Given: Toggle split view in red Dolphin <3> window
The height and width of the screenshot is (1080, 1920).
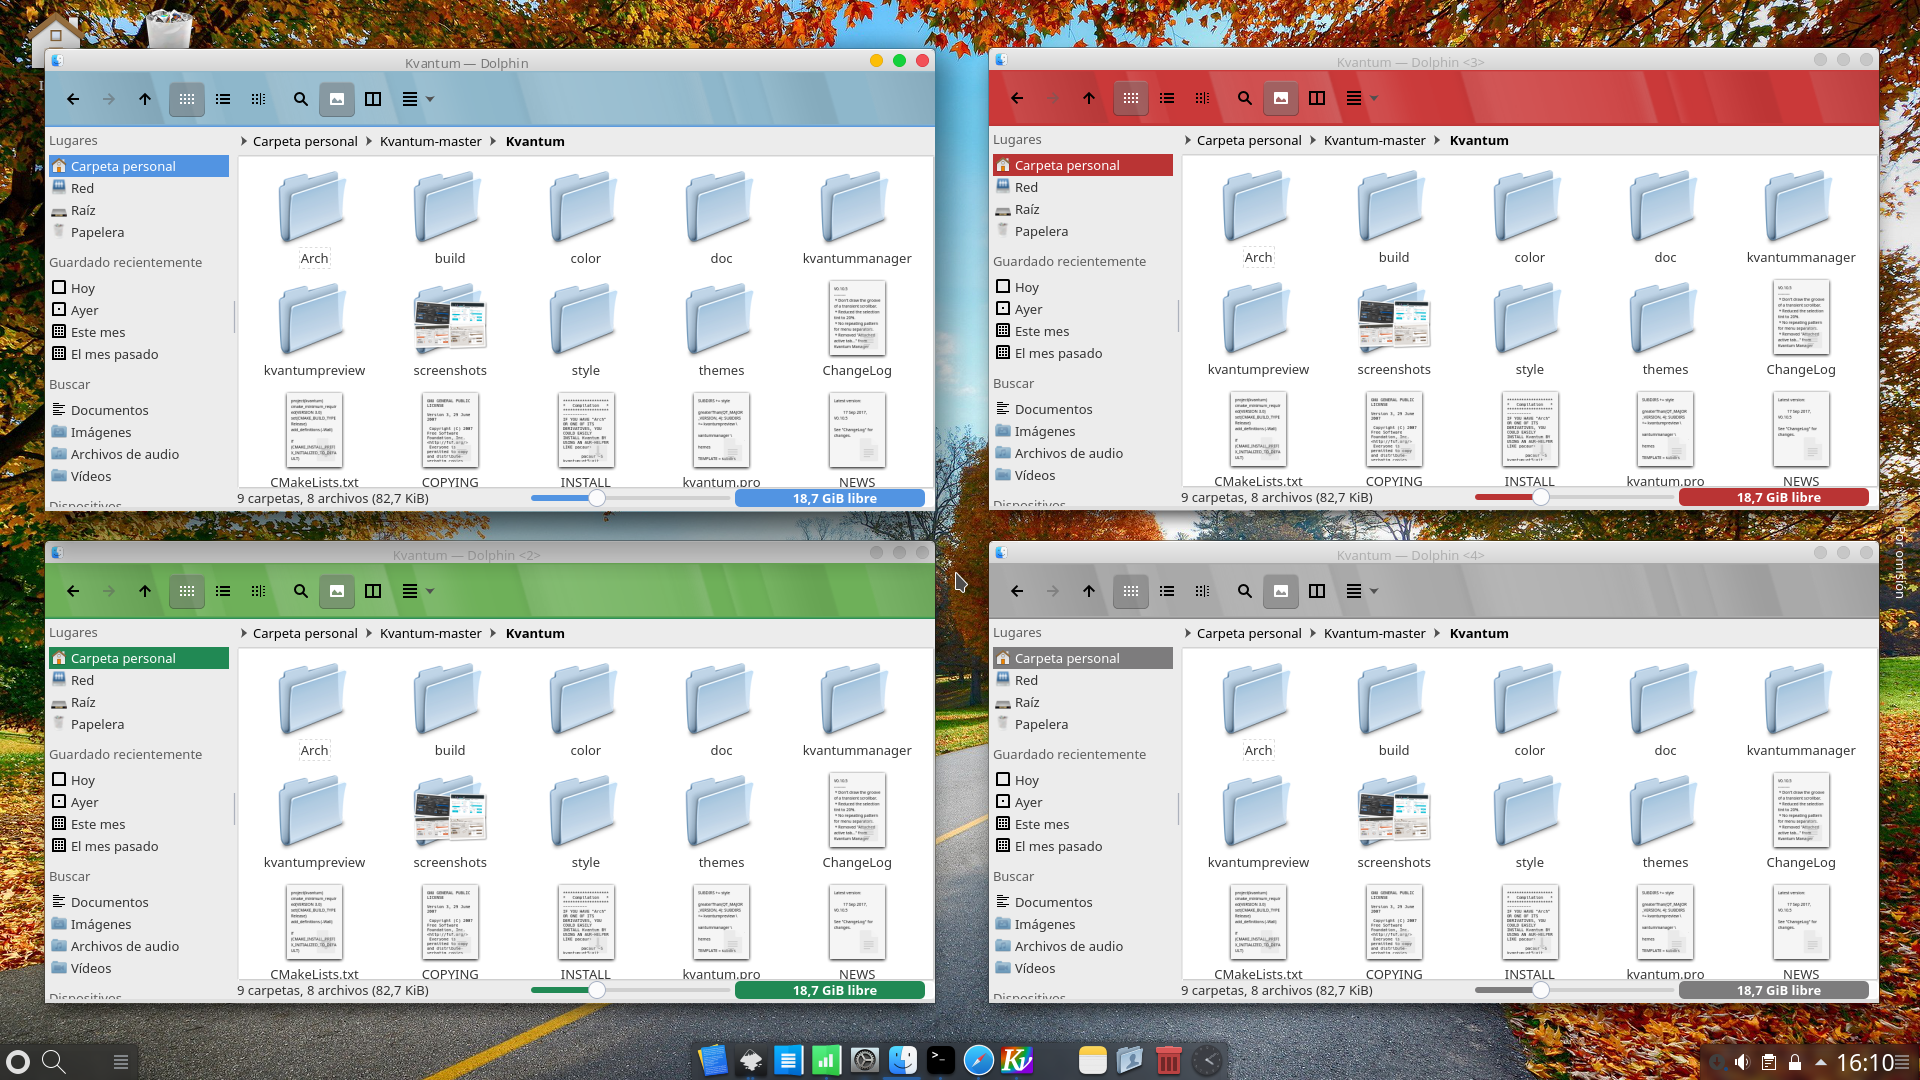Looking at the screenshot, I should click(x=1317, y=98).
